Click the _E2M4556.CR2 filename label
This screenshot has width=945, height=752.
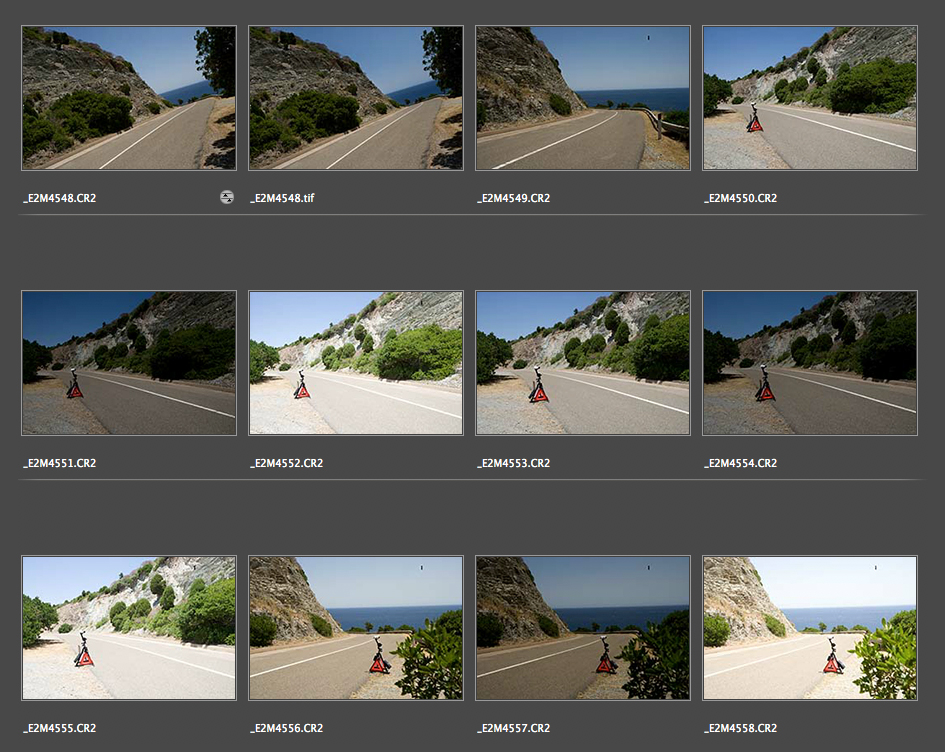(x=286, y=729)
